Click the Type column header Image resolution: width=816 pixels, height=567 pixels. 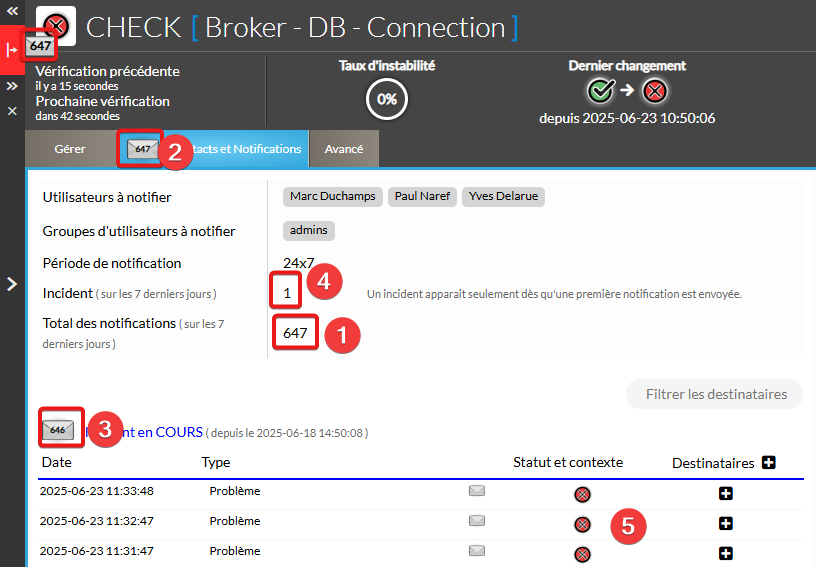pyautogui.click(x=216, y=462)
